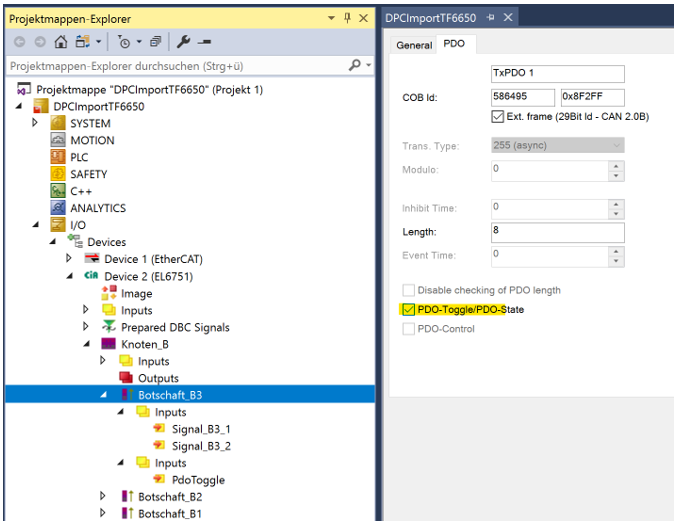Click the SYSTEM node icon

click(x=58, y=123)
